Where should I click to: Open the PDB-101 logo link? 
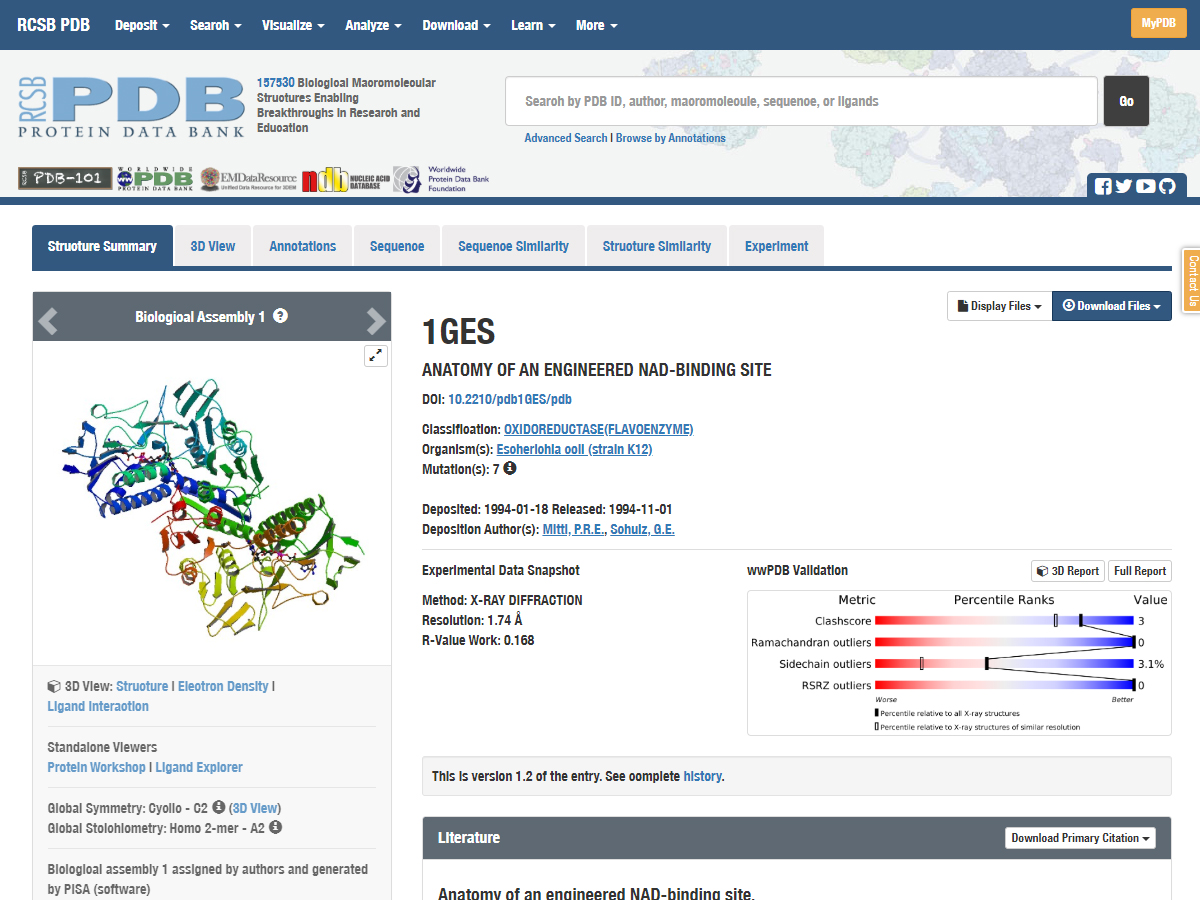tap(64, 178)
